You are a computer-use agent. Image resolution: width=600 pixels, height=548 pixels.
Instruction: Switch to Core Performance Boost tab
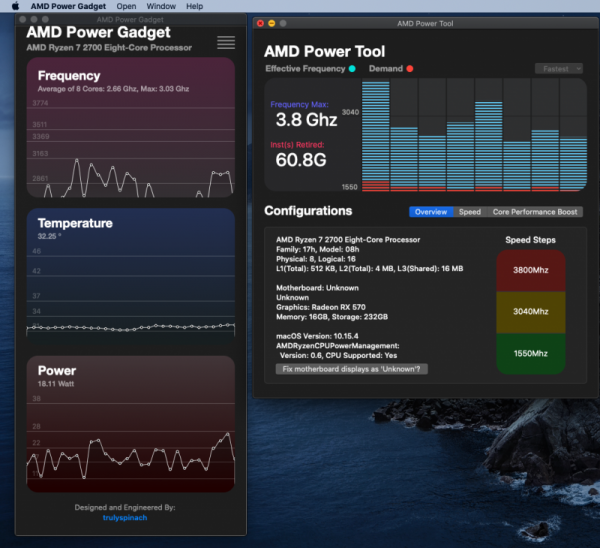coord(535,212)
